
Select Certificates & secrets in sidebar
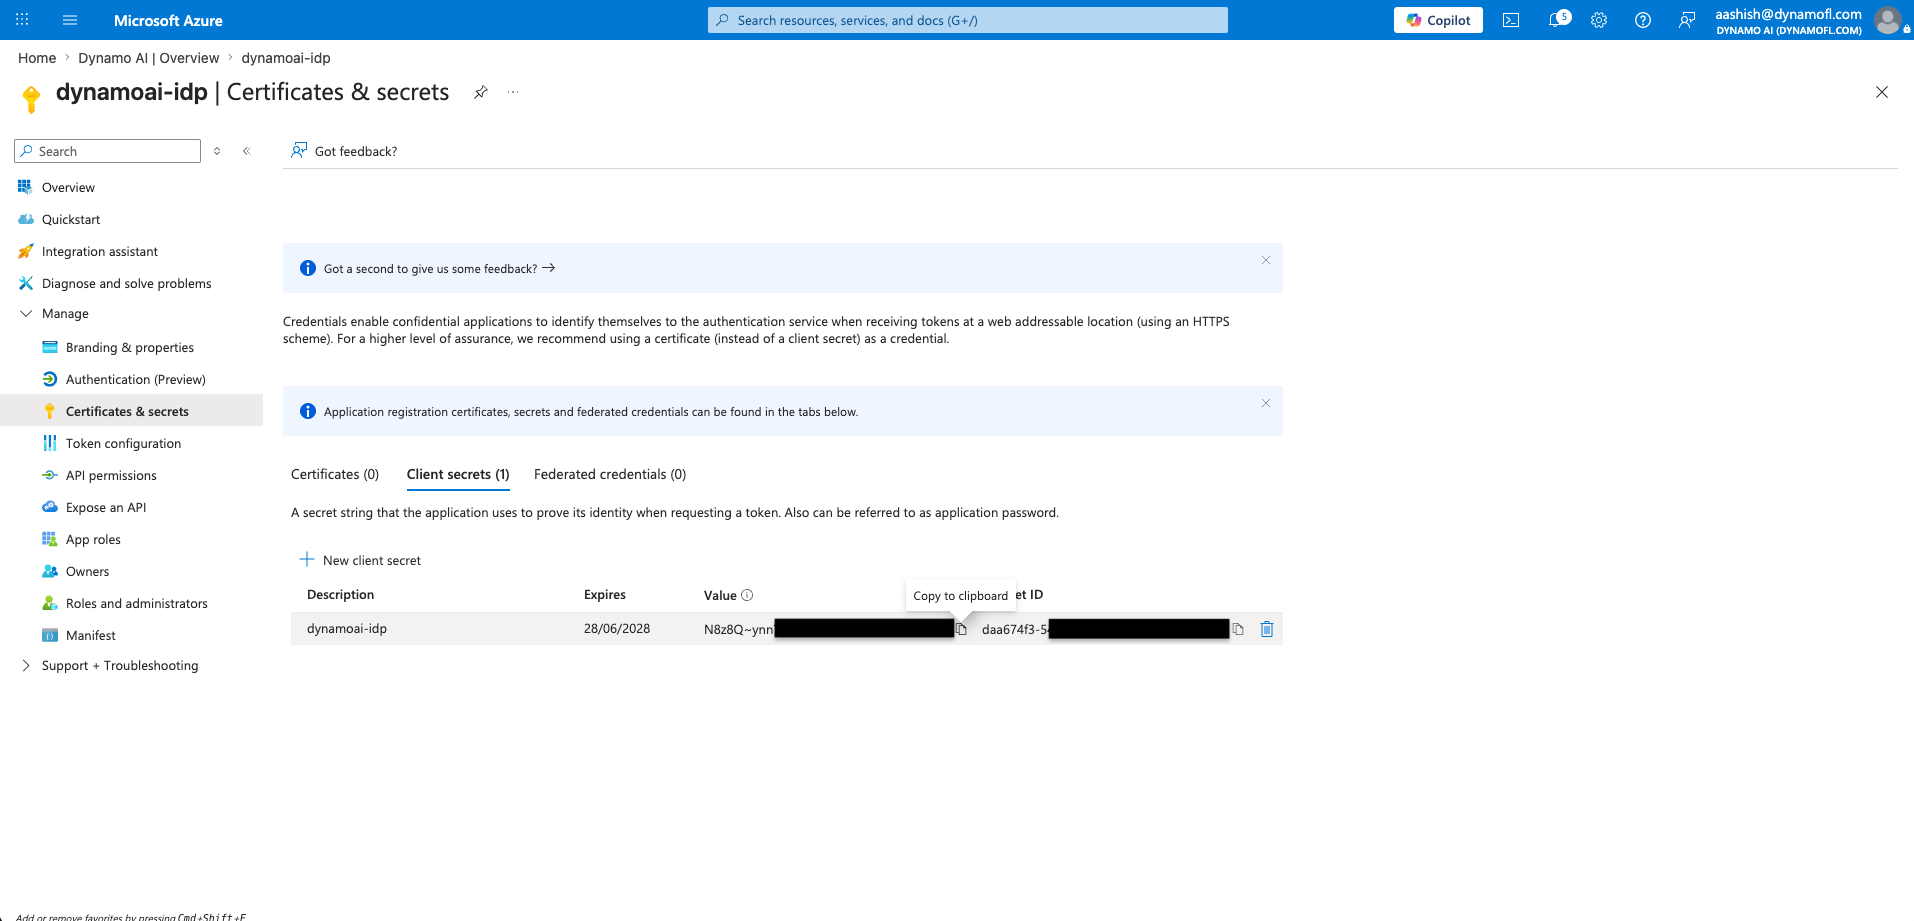pyautogui.click(x=132, y=411)
